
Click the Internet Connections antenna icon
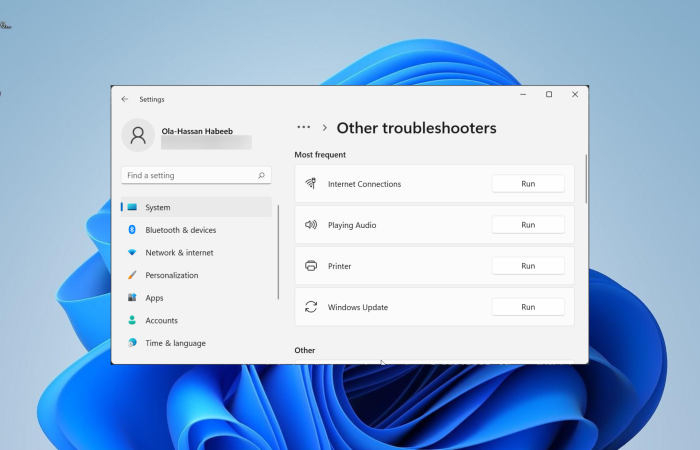[311, 183]
